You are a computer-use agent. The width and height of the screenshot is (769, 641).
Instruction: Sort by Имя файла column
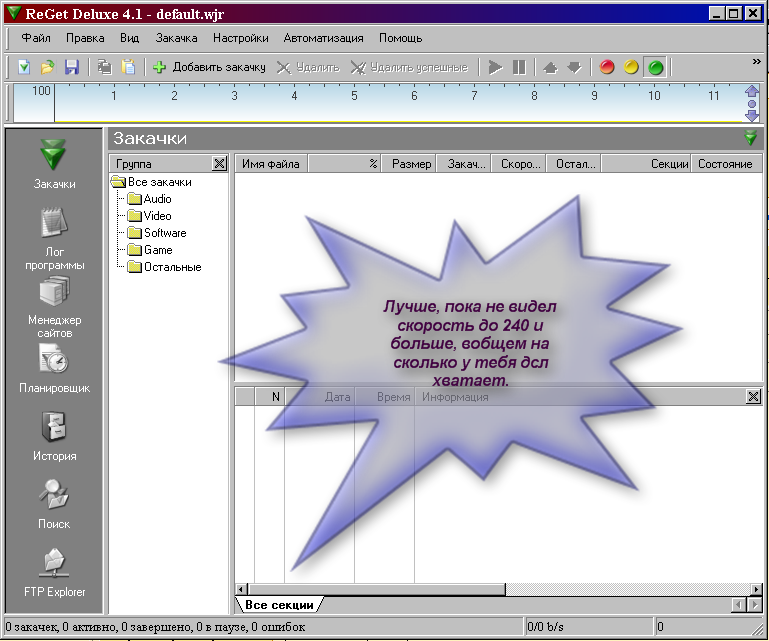click(271, 164)
